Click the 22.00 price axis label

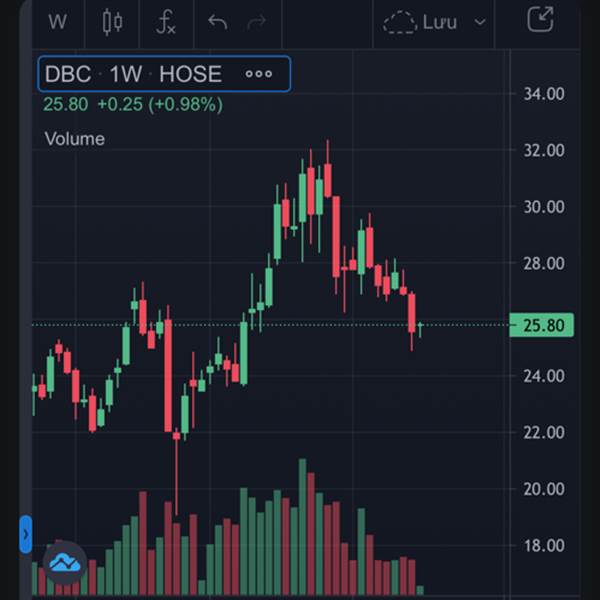tap(544, 433)
